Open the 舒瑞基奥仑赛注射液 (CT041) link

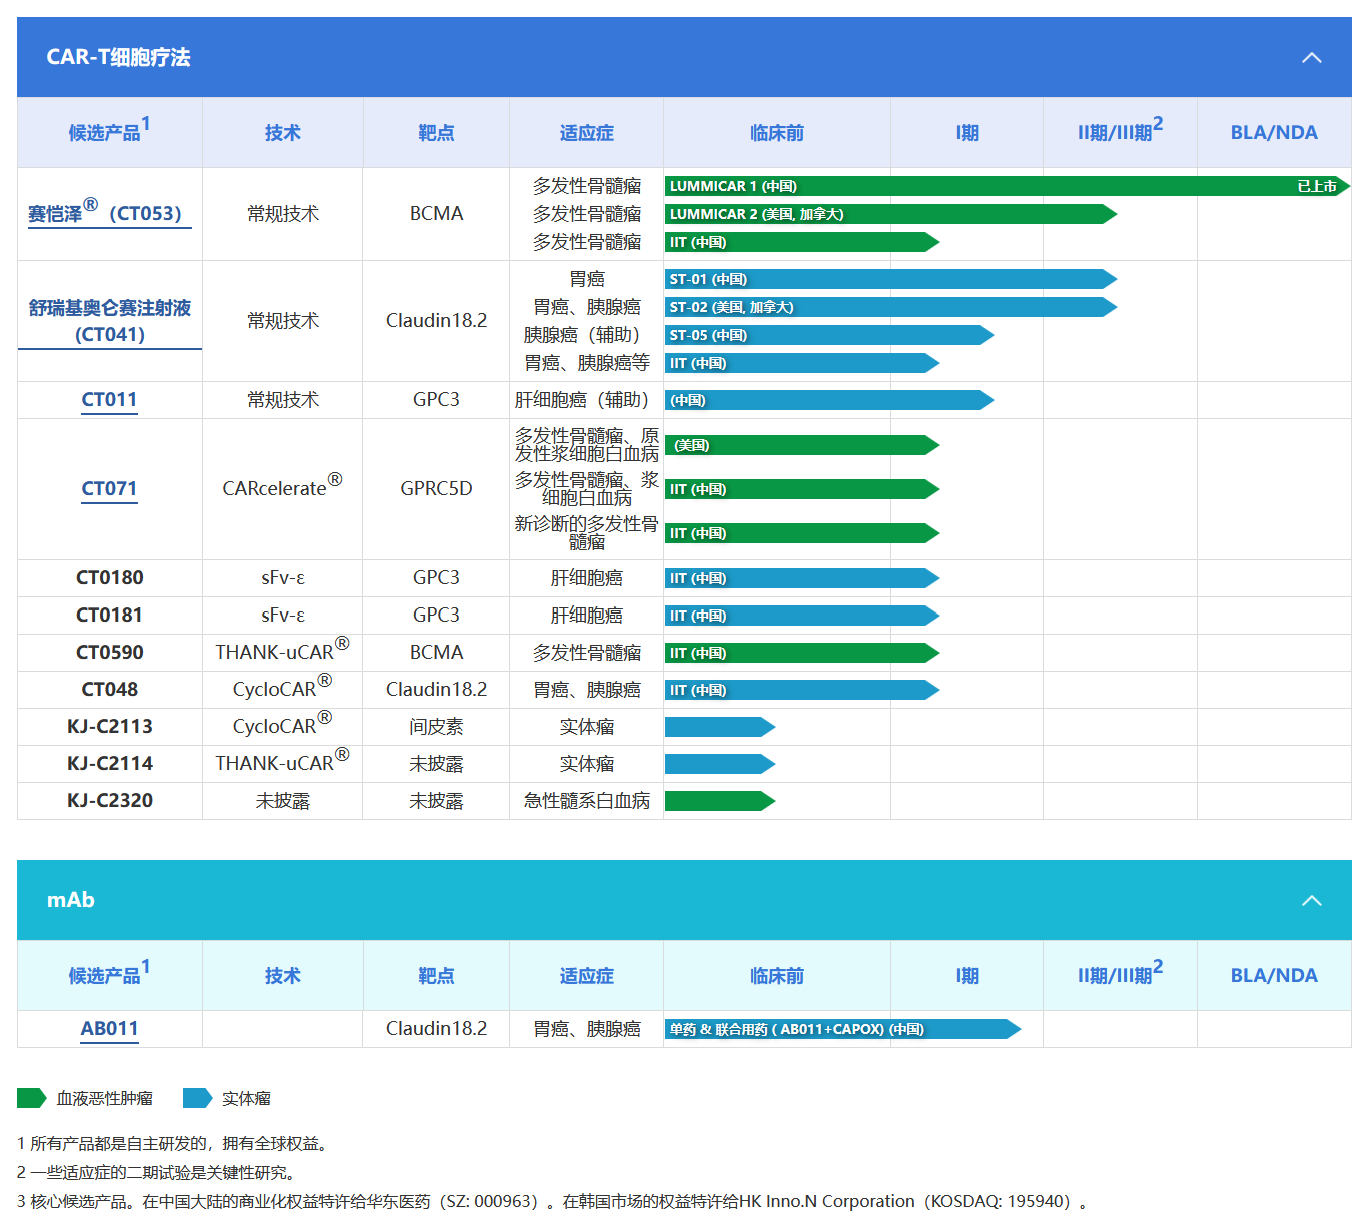[110, 321]
